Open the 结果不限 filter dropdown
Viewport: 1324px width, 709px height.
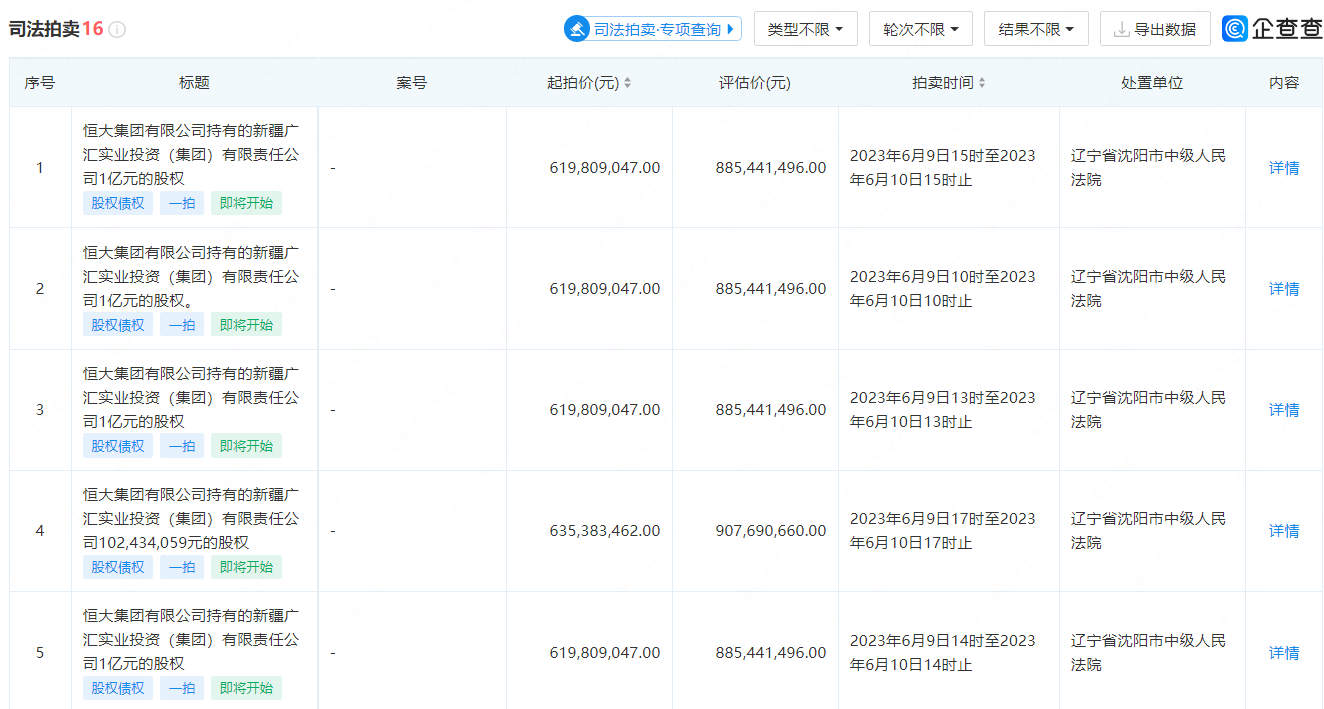[1035, 29]
